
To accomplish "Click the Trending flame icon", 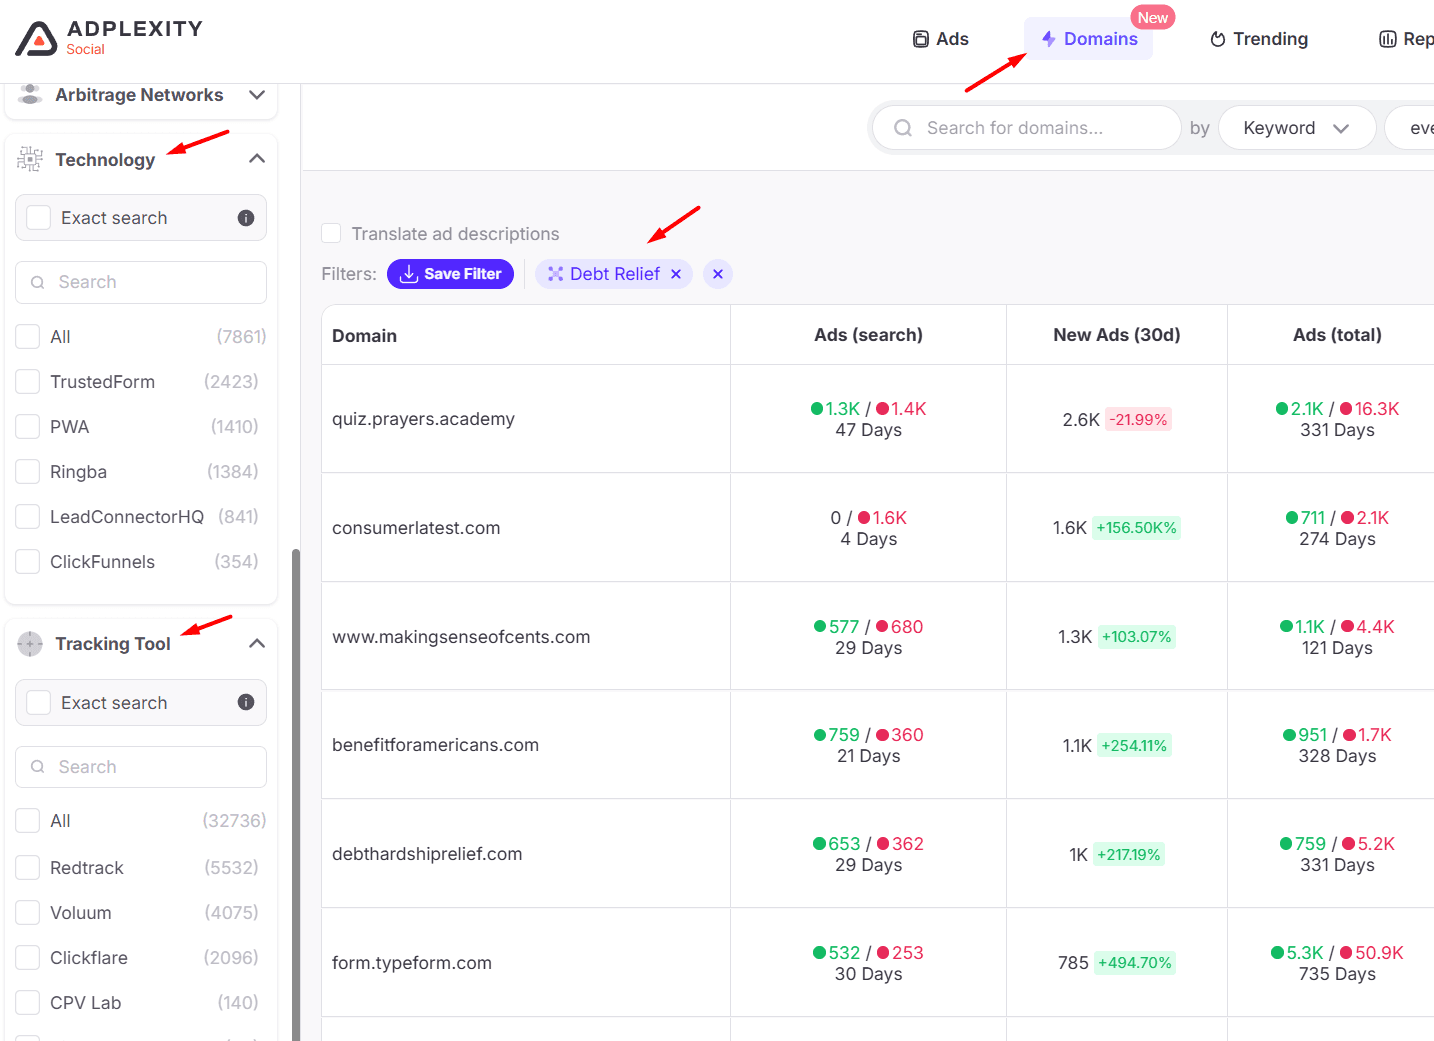I will point(1217,39).
